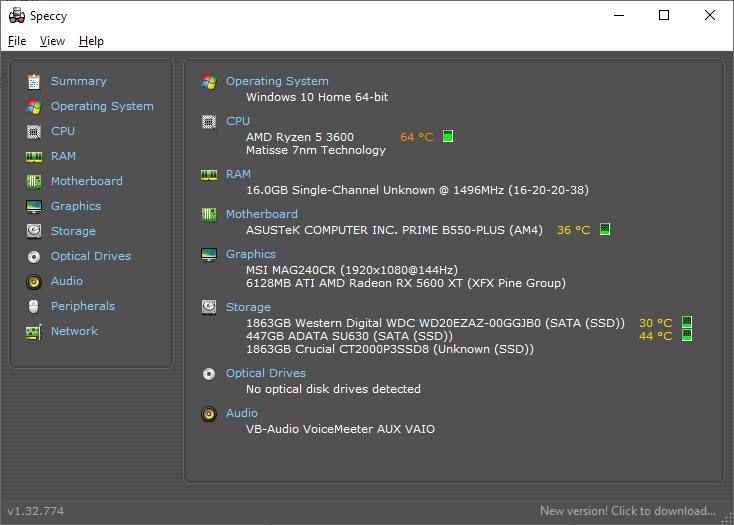The width and height of the screenshot is (734, 525).
Task: Go to Operating System section in sidebar
Action: 102,106
